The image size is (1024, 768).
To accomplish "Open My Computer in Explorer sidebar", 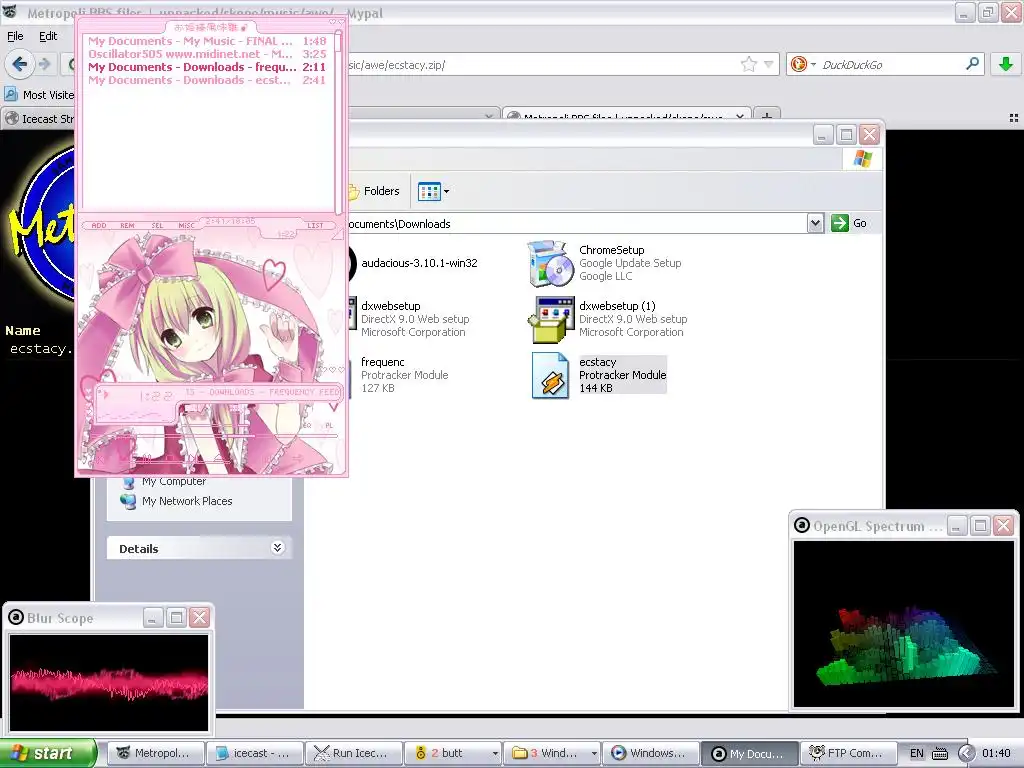I will point(174,481).
